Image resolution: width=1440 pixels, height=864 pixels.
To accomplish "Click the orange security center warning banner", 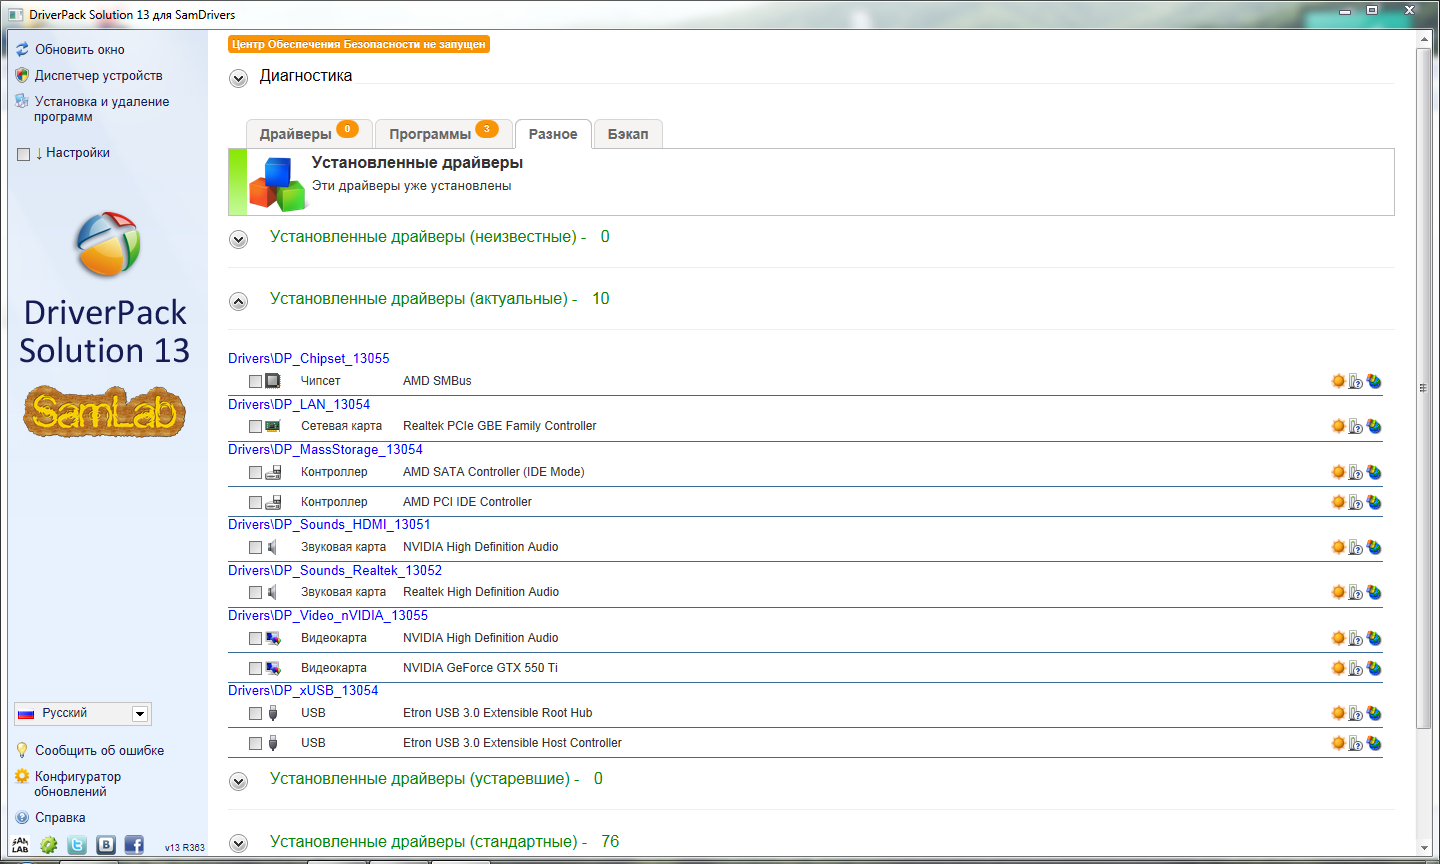I will (359, 44).
